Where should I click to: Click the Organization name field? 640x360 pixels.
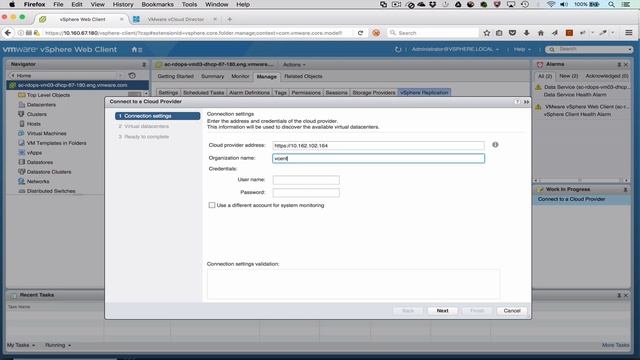click(x=378, y=158)
